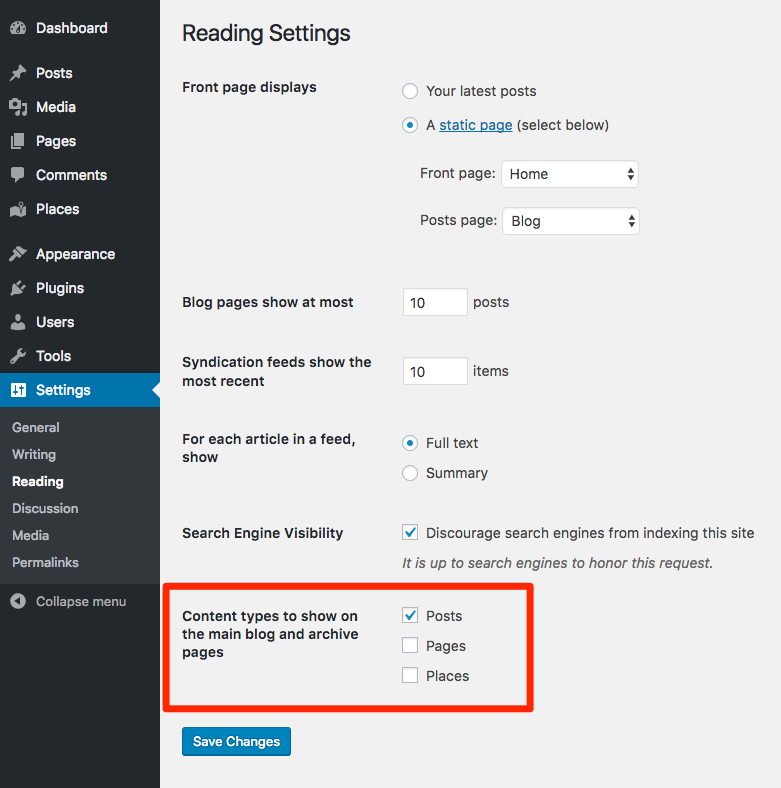Go to Media settings submenu under Settings
The height and width of the screenshot is (788, 781).
(31, 536)
